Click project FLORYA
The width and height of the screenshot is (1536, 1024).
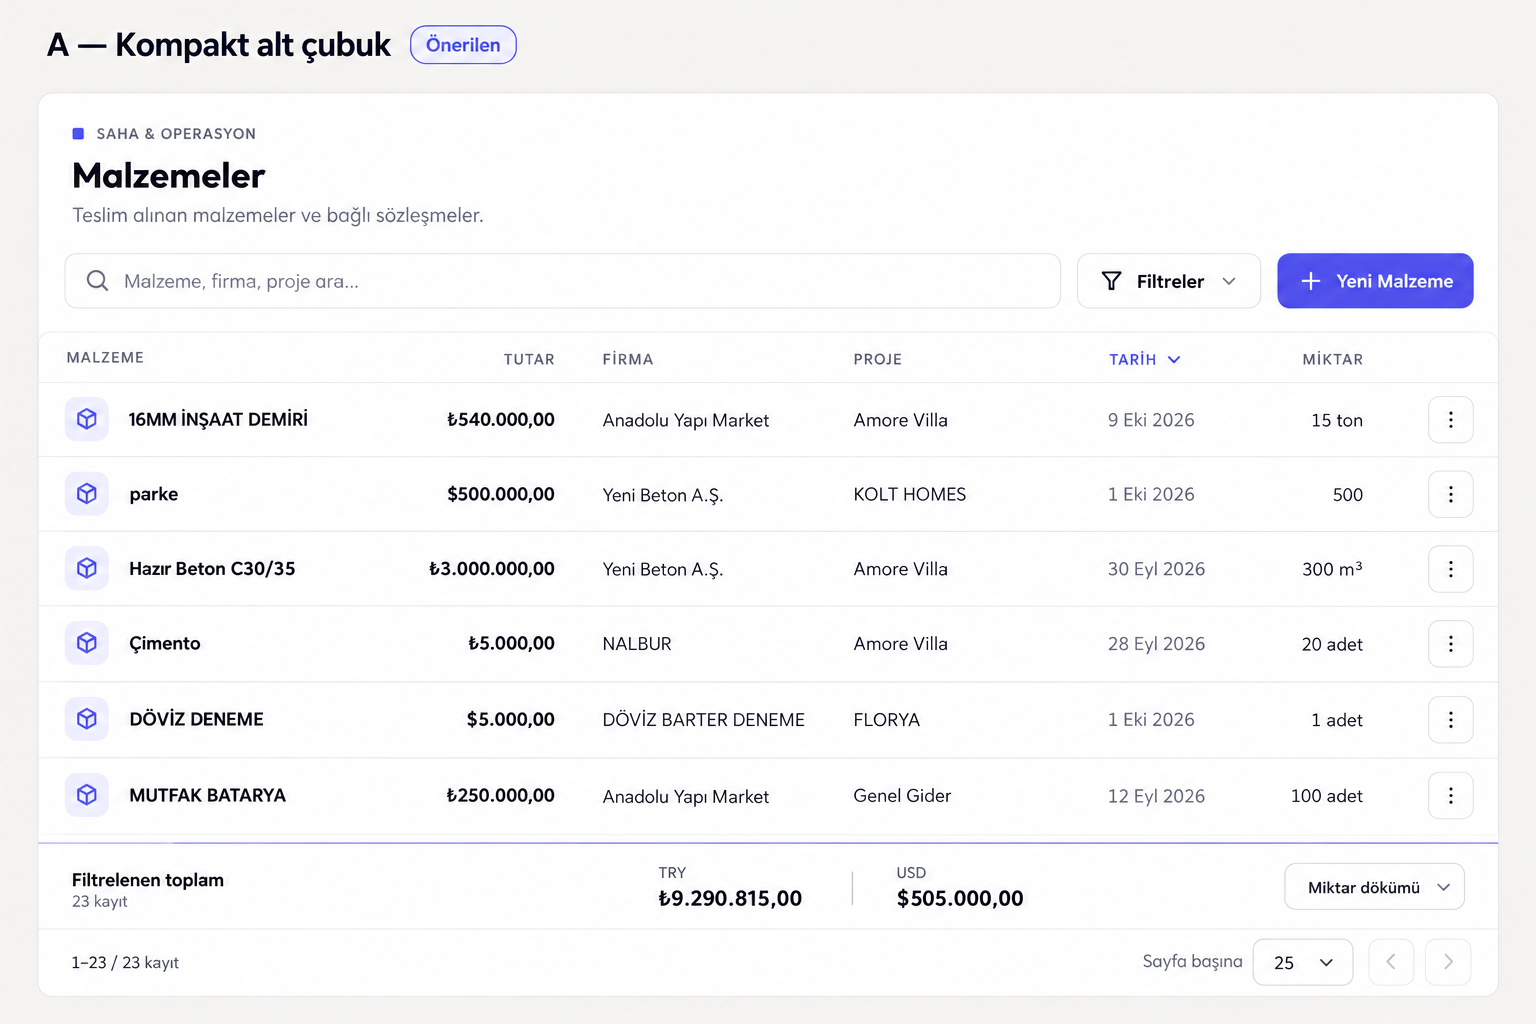(x=886, y=720)
